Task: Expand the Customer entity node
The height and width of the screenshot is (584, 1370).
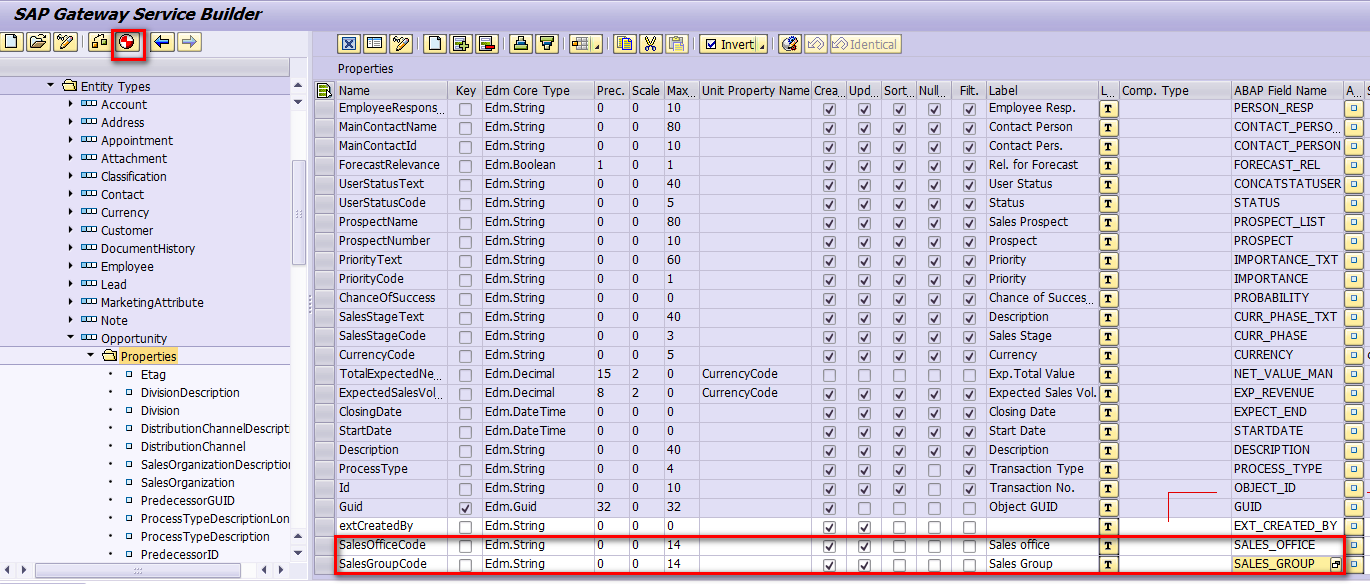Action: tap(70, 230)
